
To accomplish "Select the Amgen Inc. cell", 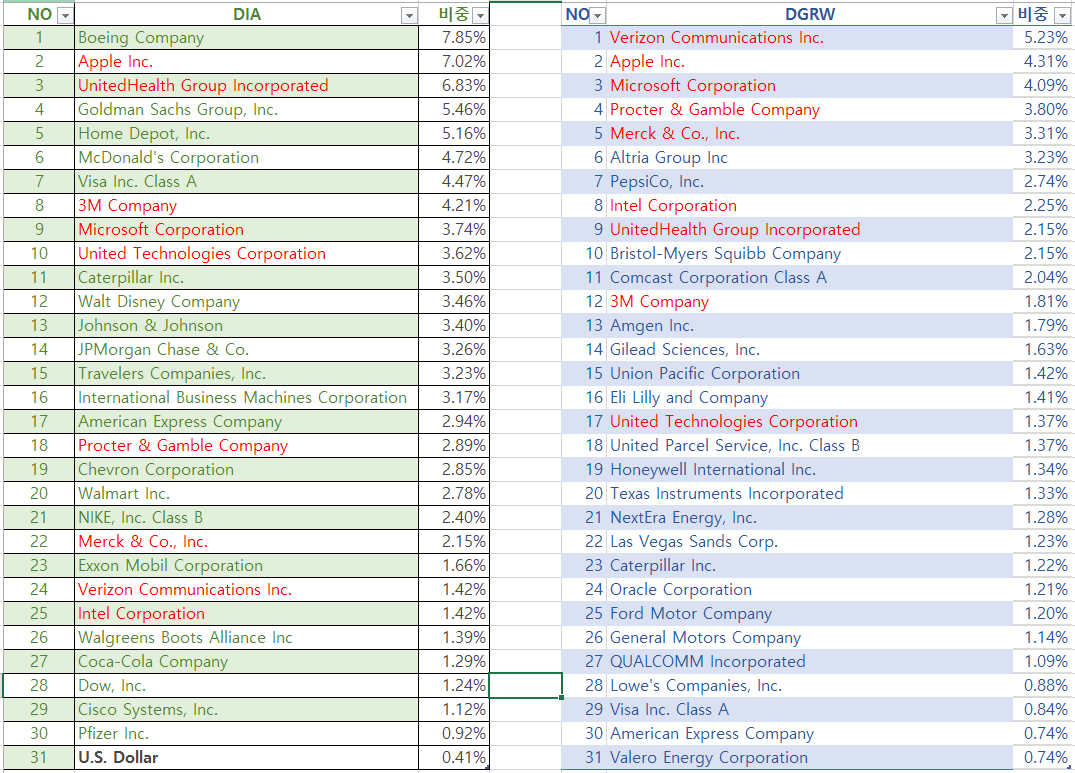I will pyautogui.click(x=810, y=326).
